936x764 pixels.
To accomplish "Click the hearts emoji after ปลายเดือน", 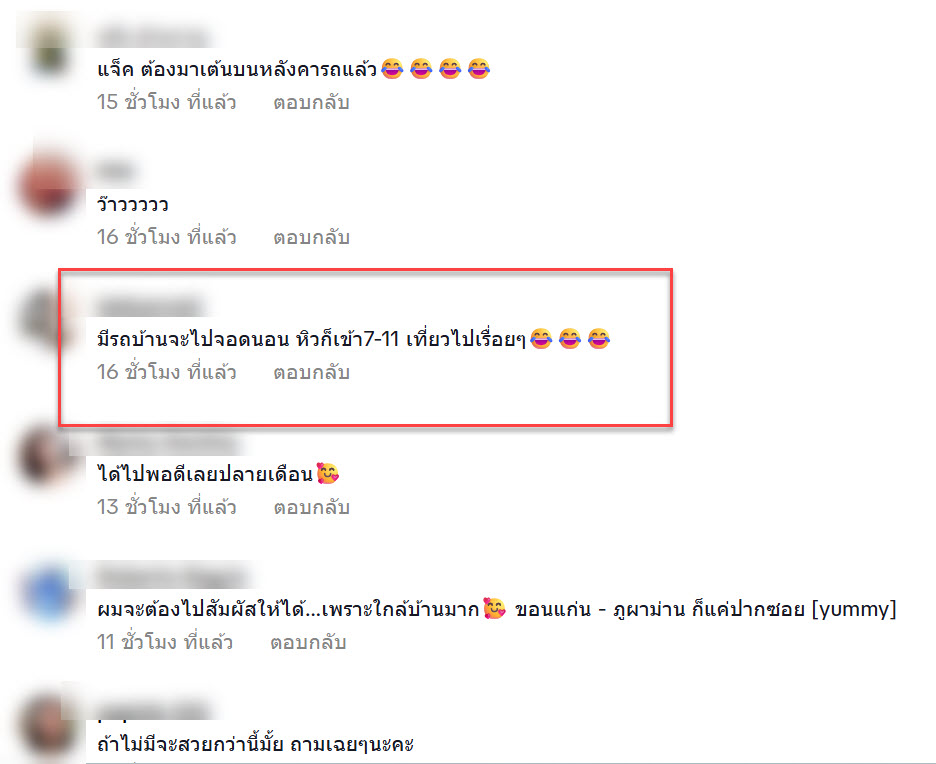I will 328,473.
